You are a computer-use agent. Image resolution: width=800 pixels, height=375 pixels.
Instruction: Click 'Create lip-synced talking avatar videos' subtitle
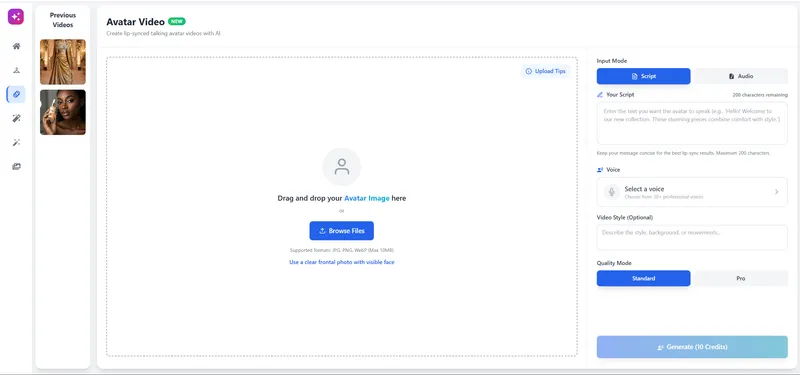pyautogui.click(x=163, y=34)
